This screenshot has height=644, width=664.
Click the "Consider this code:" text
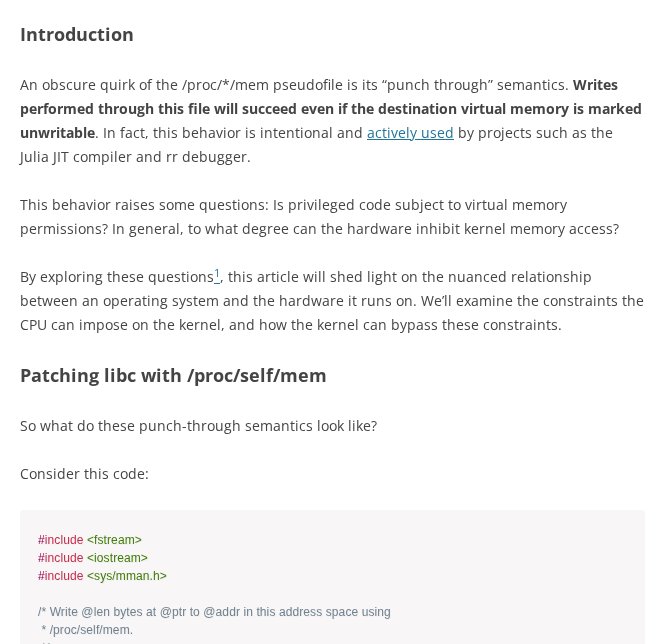tap(84, 474)
